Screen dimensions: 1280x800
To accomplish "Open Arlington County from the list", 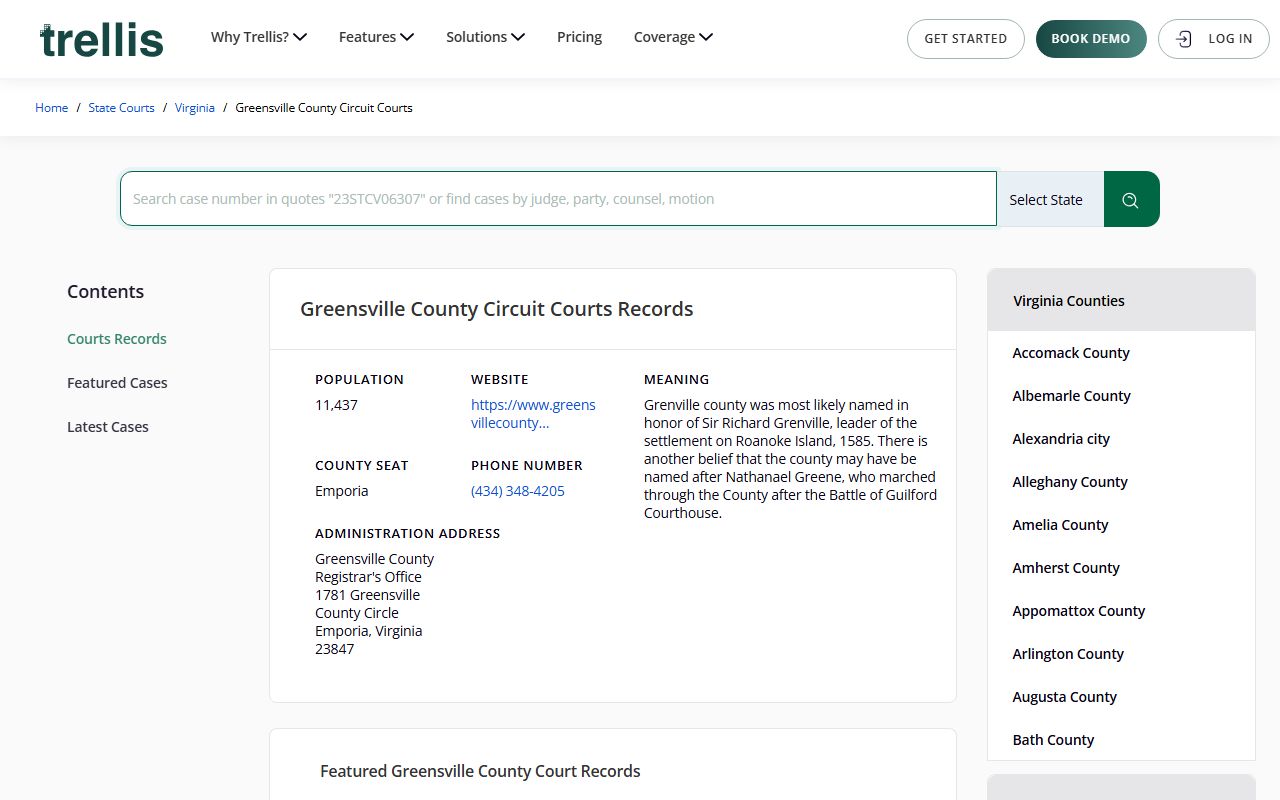I will [x=1068, y=654].
